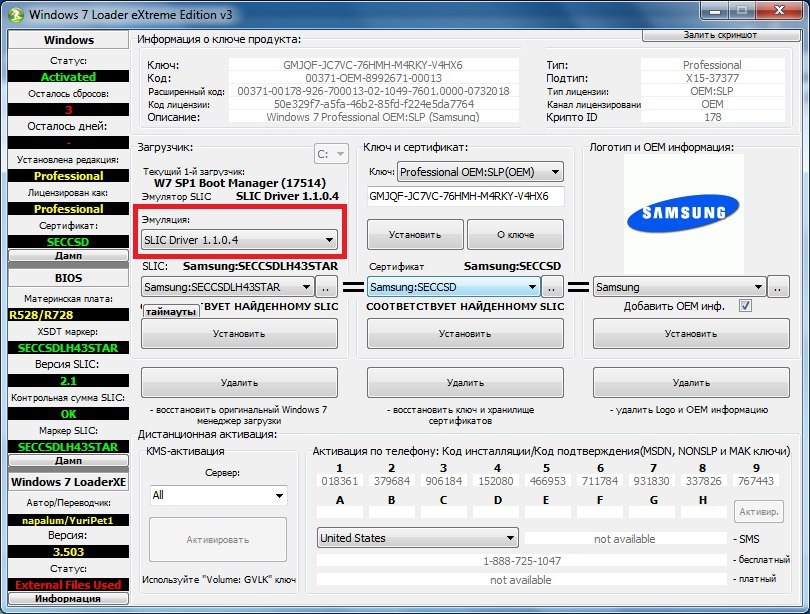The height and width of the screenshot is (614, 810).
Task: Click the version value '3.503'
Action: point(68,552)
